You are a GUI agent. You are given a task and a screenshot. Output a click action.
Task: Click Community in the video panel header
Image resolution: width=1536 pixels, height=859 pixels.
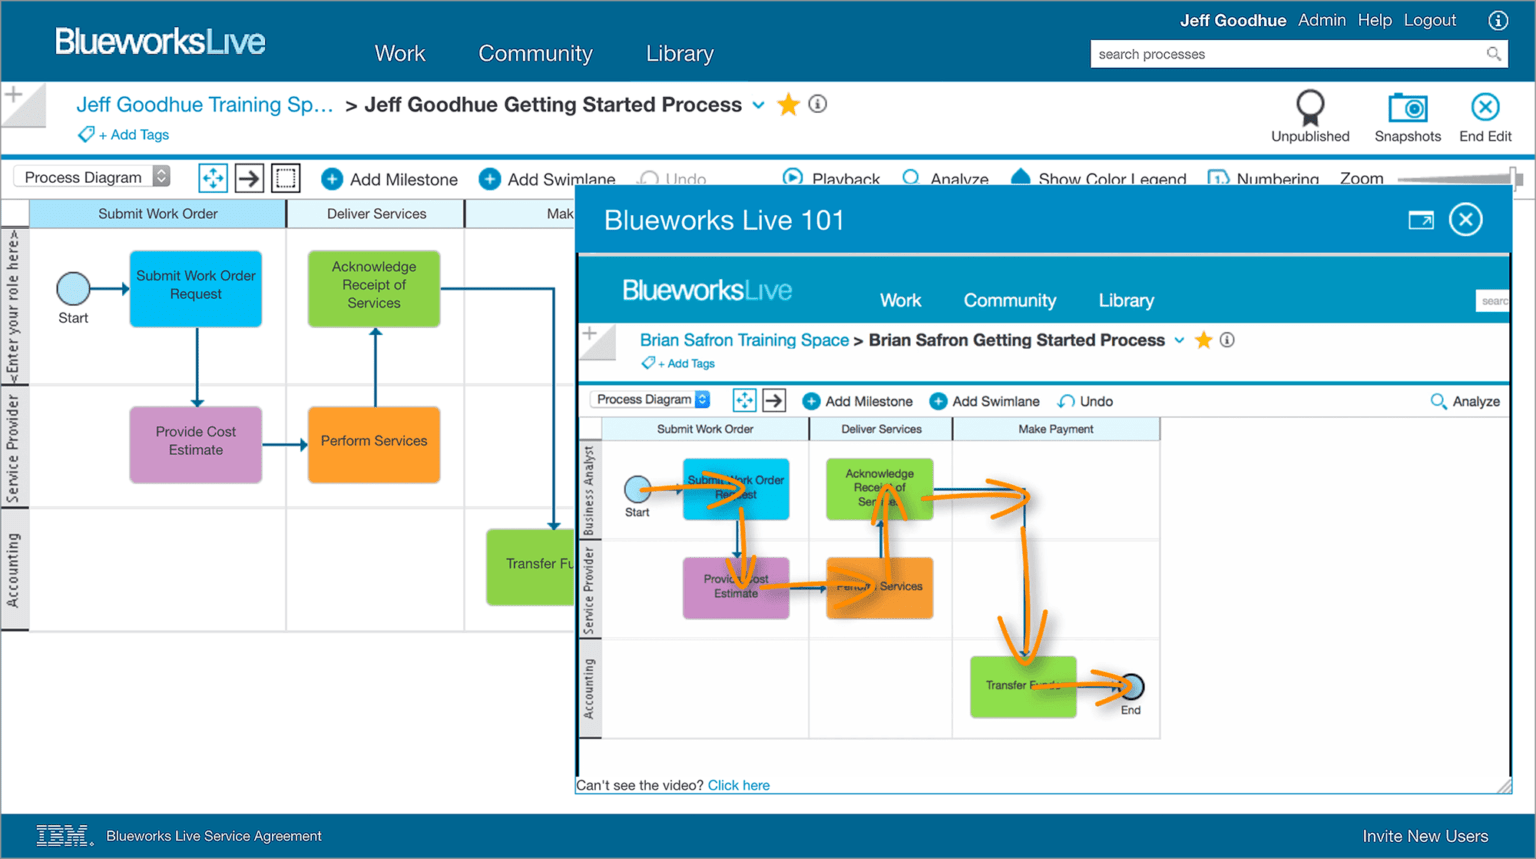(1010, 300)
